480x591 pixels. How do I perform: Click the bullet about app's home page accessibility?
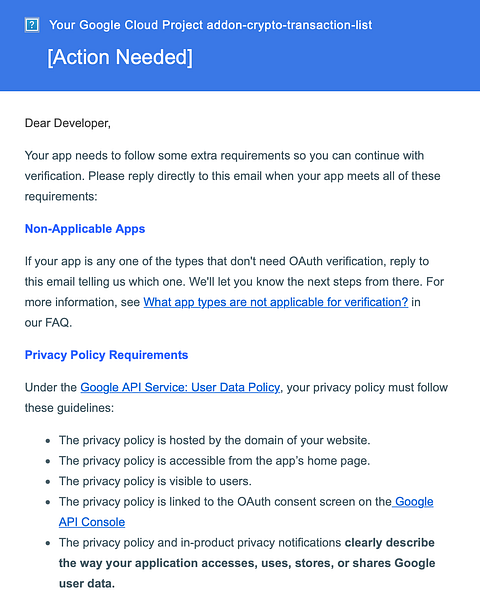click(214, 461)
